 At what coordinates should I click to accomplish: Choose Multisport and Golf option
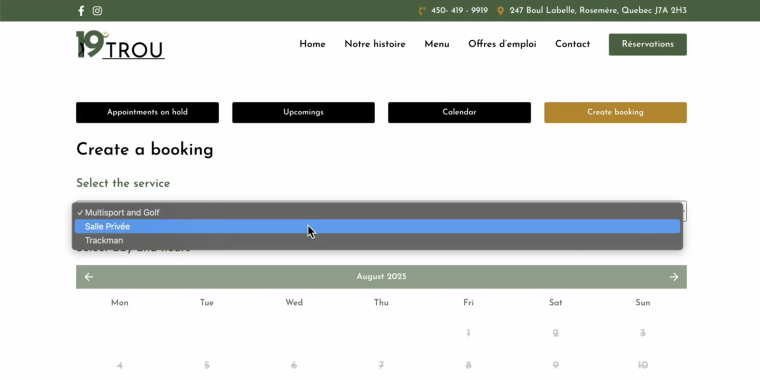click(x=377, y=212)
